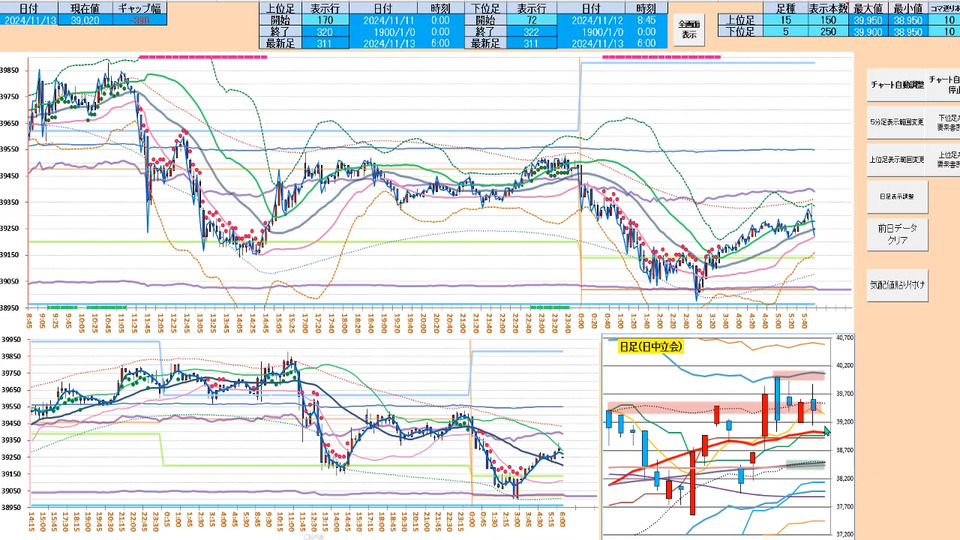Select 下位足 開始 表示行 value 72
The width and height of the screenshot is (960, 540).
point(531,20)
